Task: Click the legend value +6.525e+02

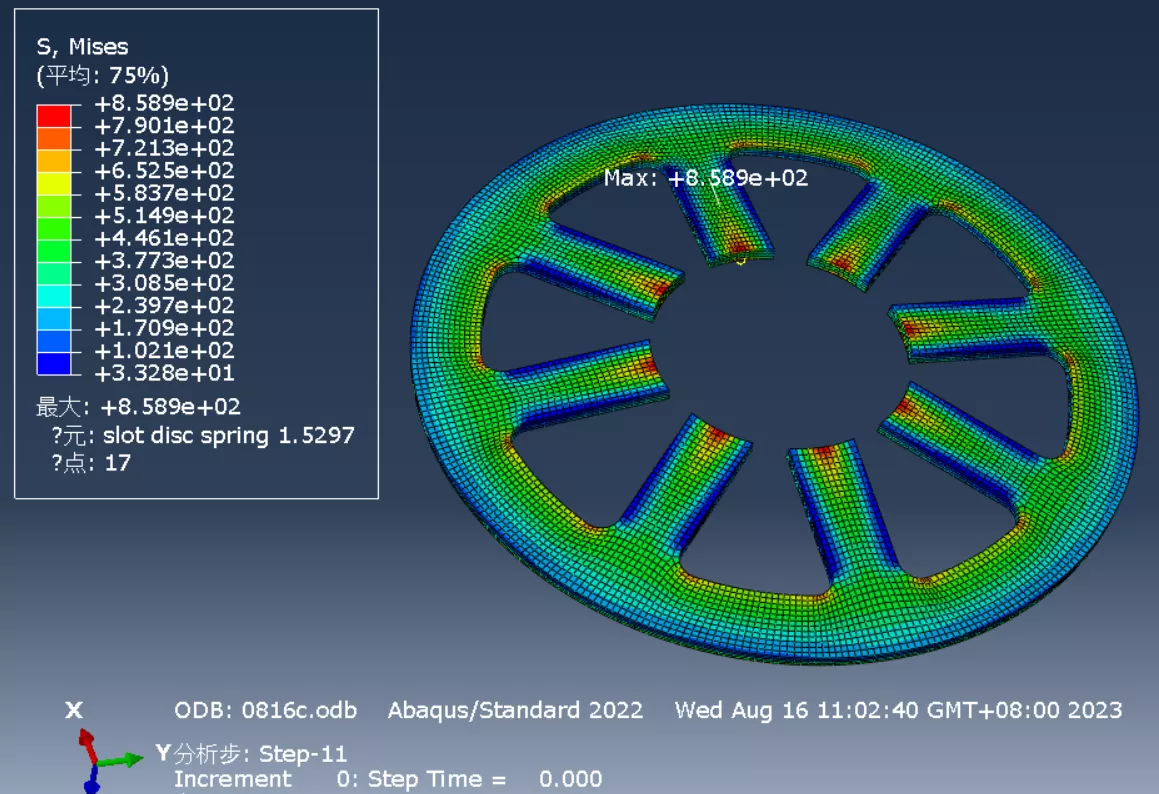Action: [x=164, y=171]
